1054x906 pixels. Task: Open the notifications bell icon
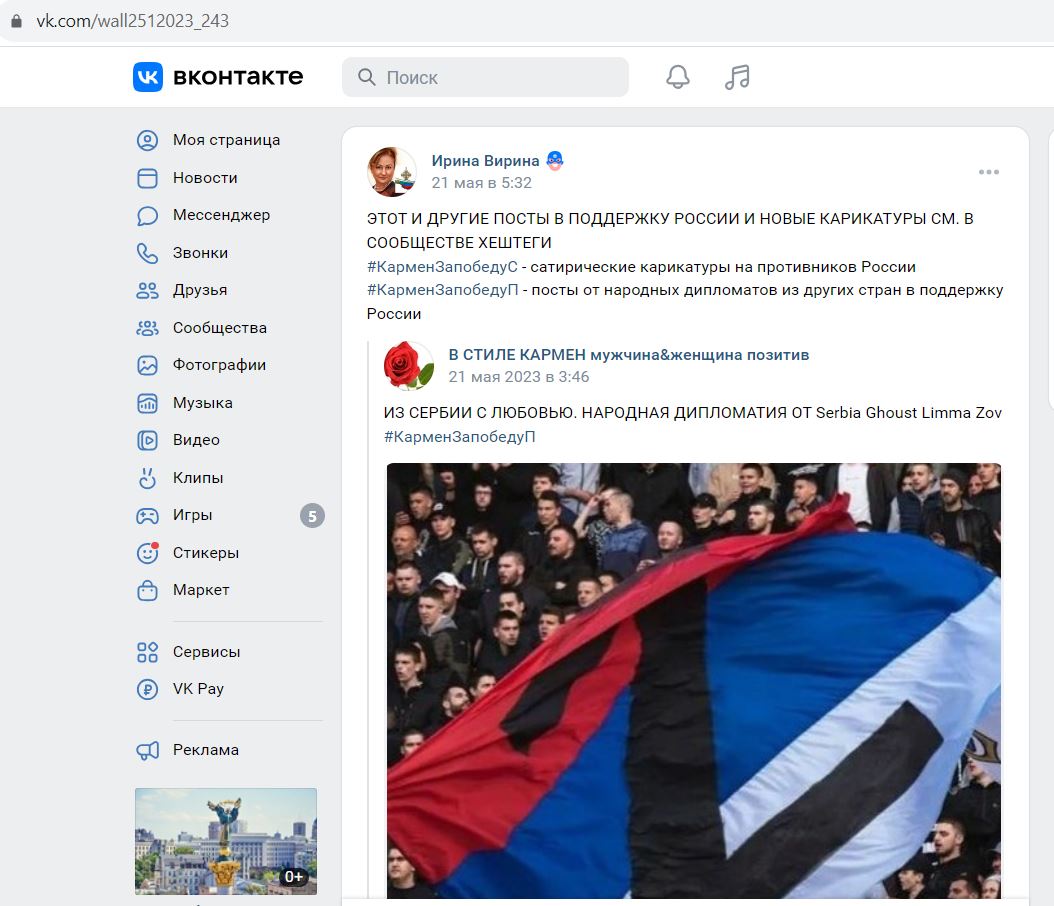coord(678,77)
